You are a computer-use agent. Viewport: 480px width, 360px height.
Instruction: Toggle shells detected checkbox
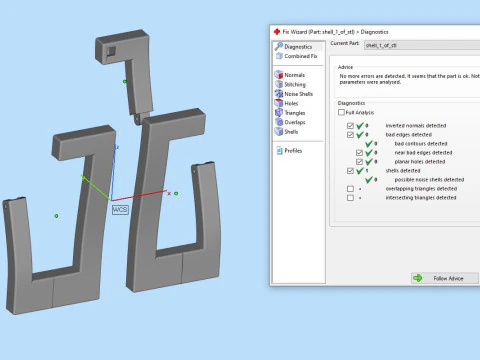click(350, 171)
